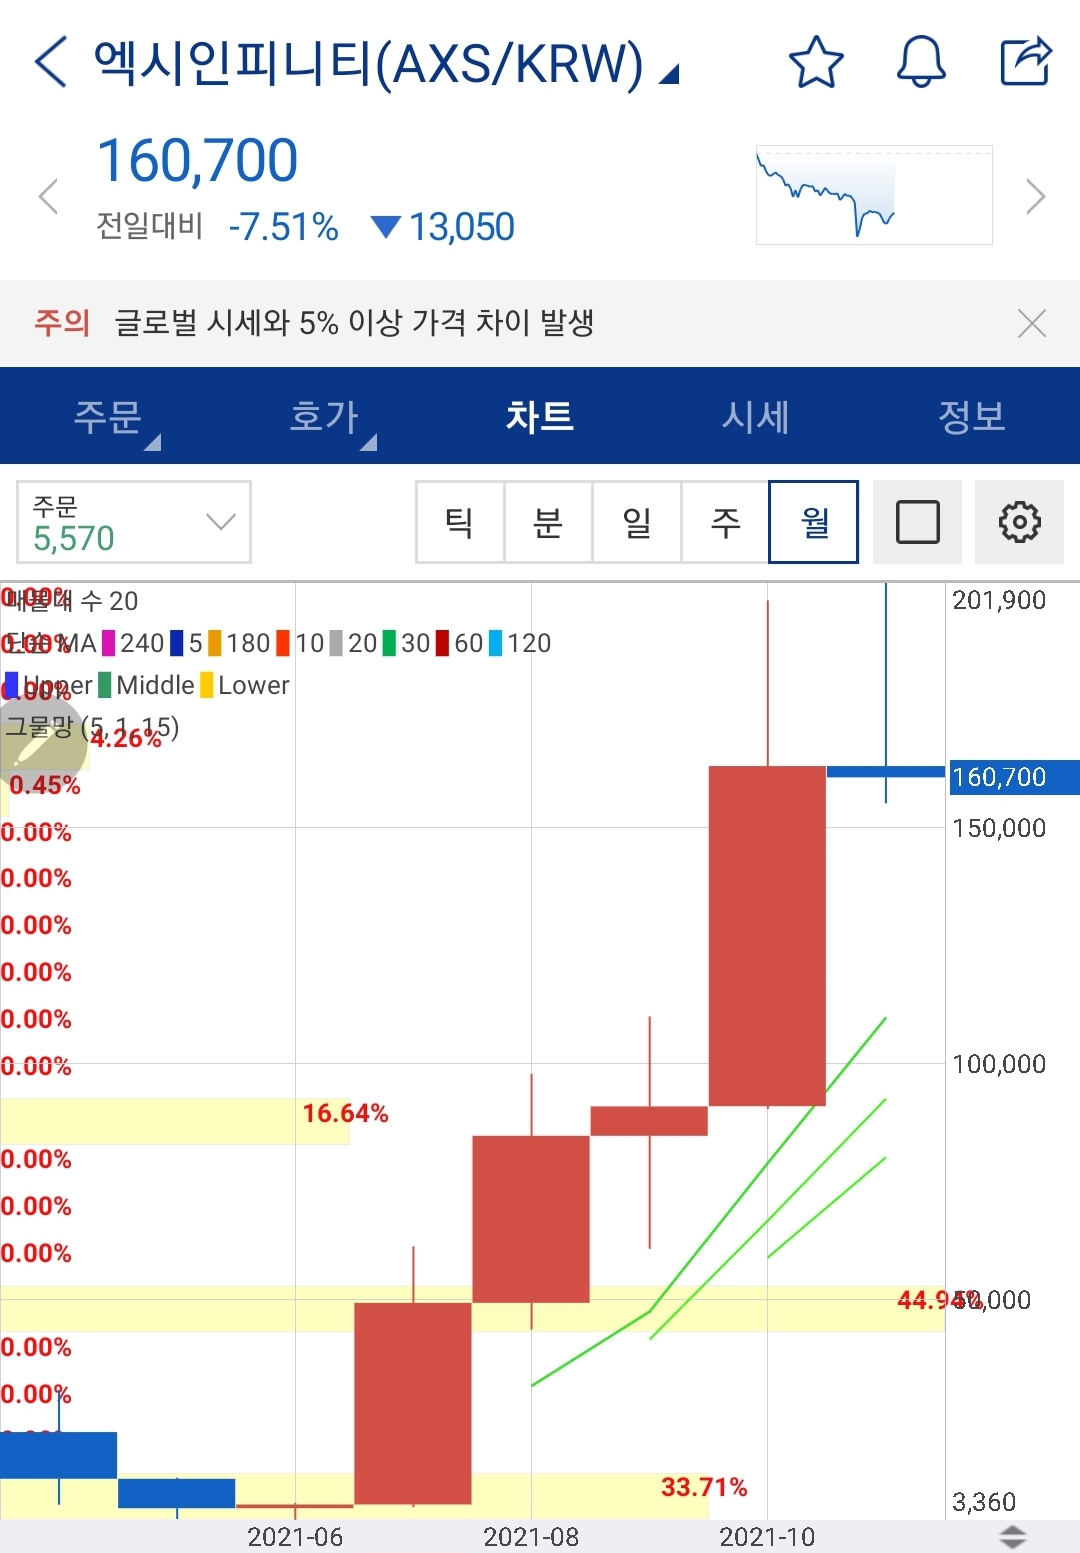
Task: Tap the 2021-08 date axis label
Action: pyautogui.click(x=531, y=1537)
